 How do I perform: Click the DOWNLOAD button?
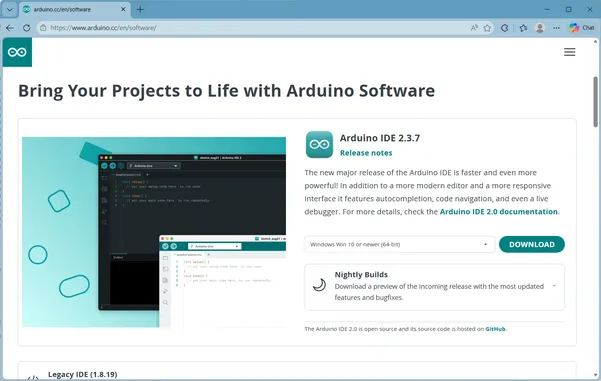point(532,245)
